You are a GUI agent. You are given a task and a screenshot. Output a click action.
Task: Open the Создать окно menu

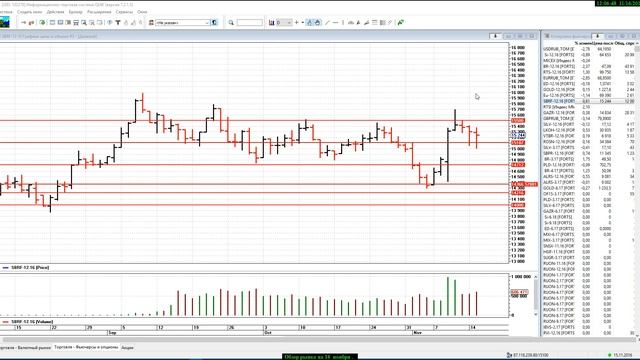[x=29, y=12]
